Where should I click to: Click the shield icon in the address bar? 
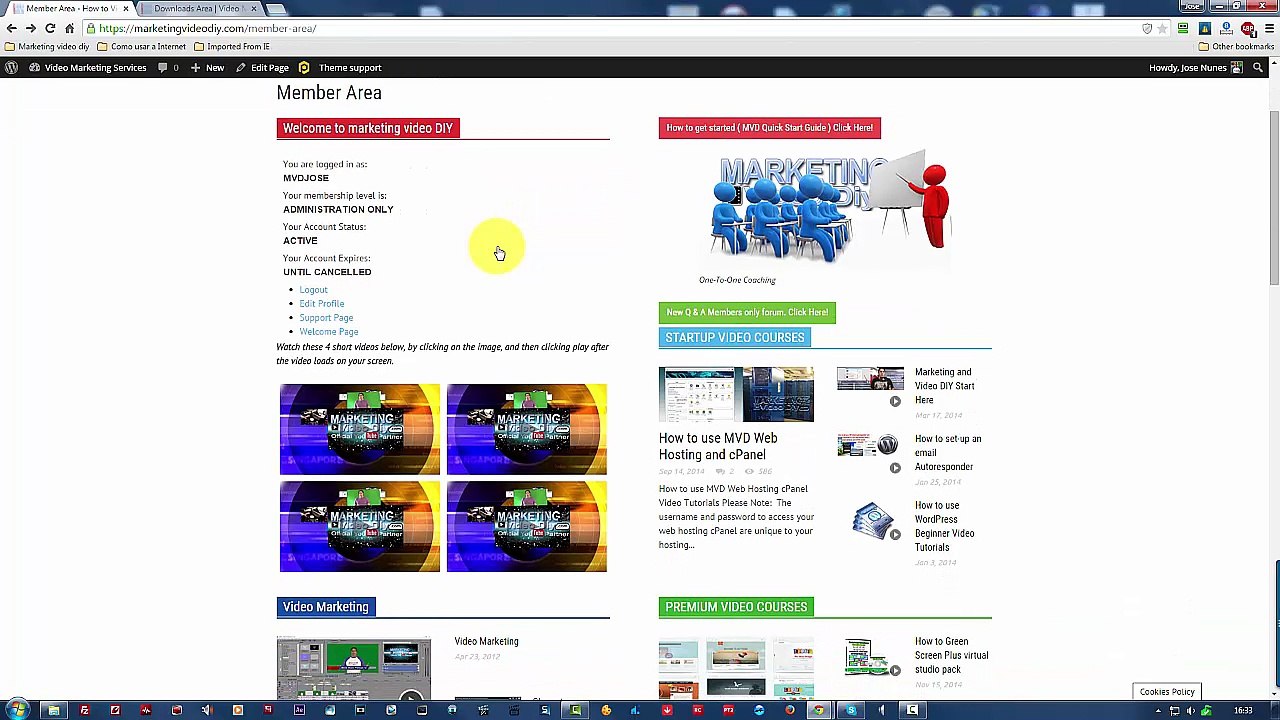click(x=1147, y=28)
